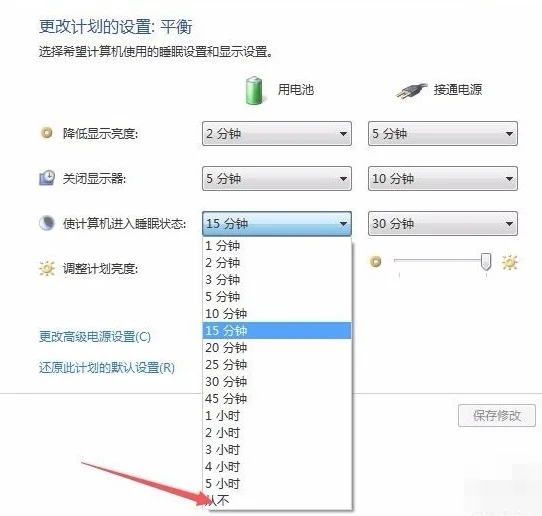Click the green battery icon

coord(254,91)
